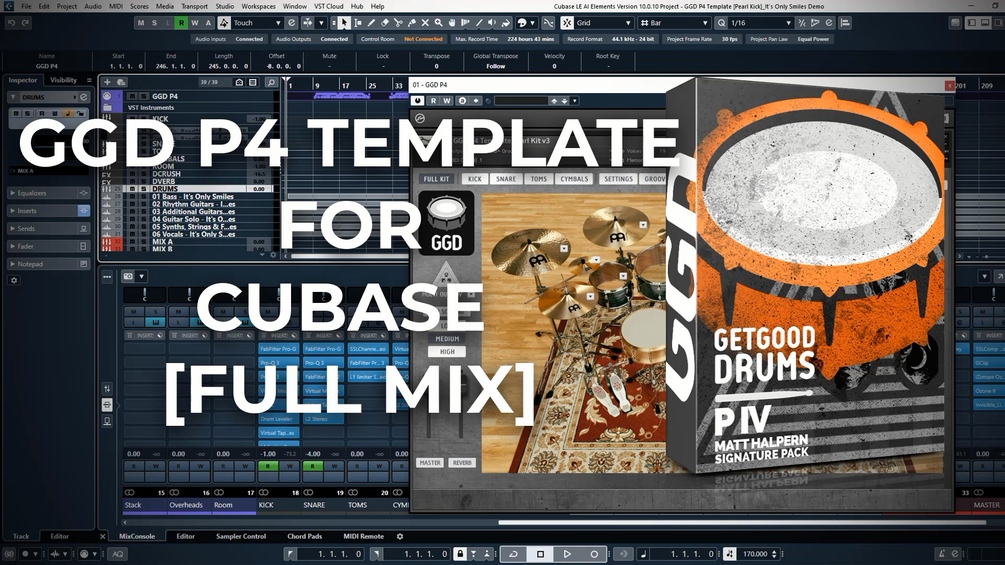Screen dimensions: 1005x565
Task: Select the Range Selection tool
Action: 358,23
